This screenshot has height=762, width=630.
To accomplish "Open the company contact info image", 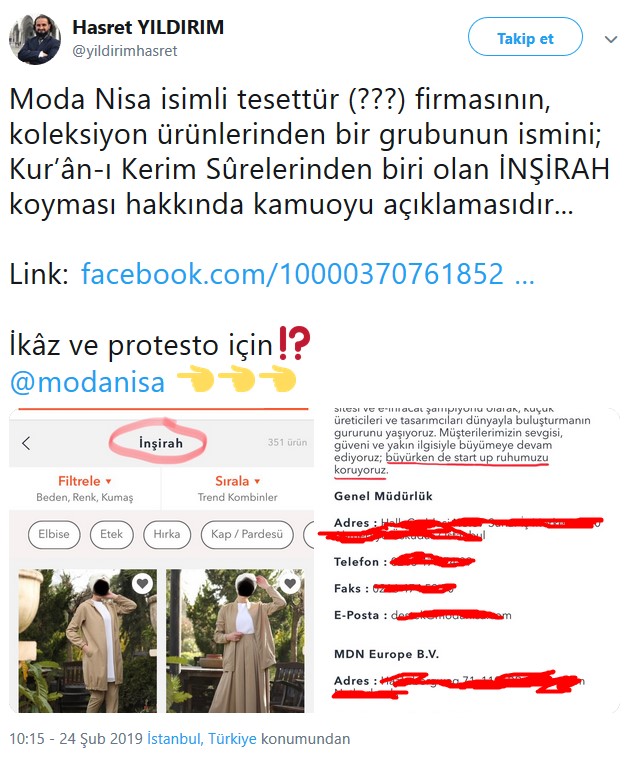I will tap(468, 560).
